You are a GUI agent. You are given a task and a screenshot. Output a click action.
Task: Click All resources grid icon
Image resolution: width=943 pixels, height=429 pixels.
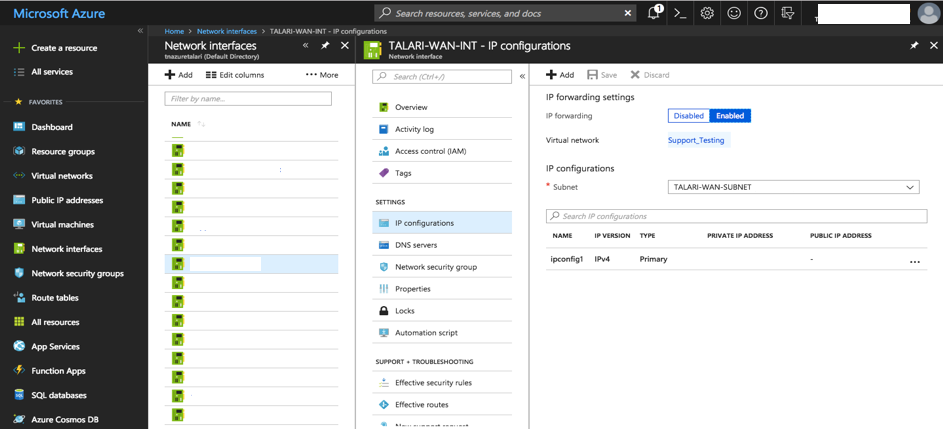click(x=19, y=322)
